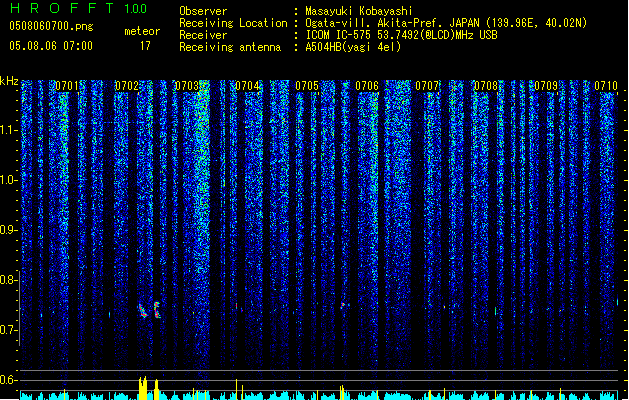Click the 0706 time marker label
The height and width of the screenshot is (400, 629).
pyautogui.click(x=367, y=86)
